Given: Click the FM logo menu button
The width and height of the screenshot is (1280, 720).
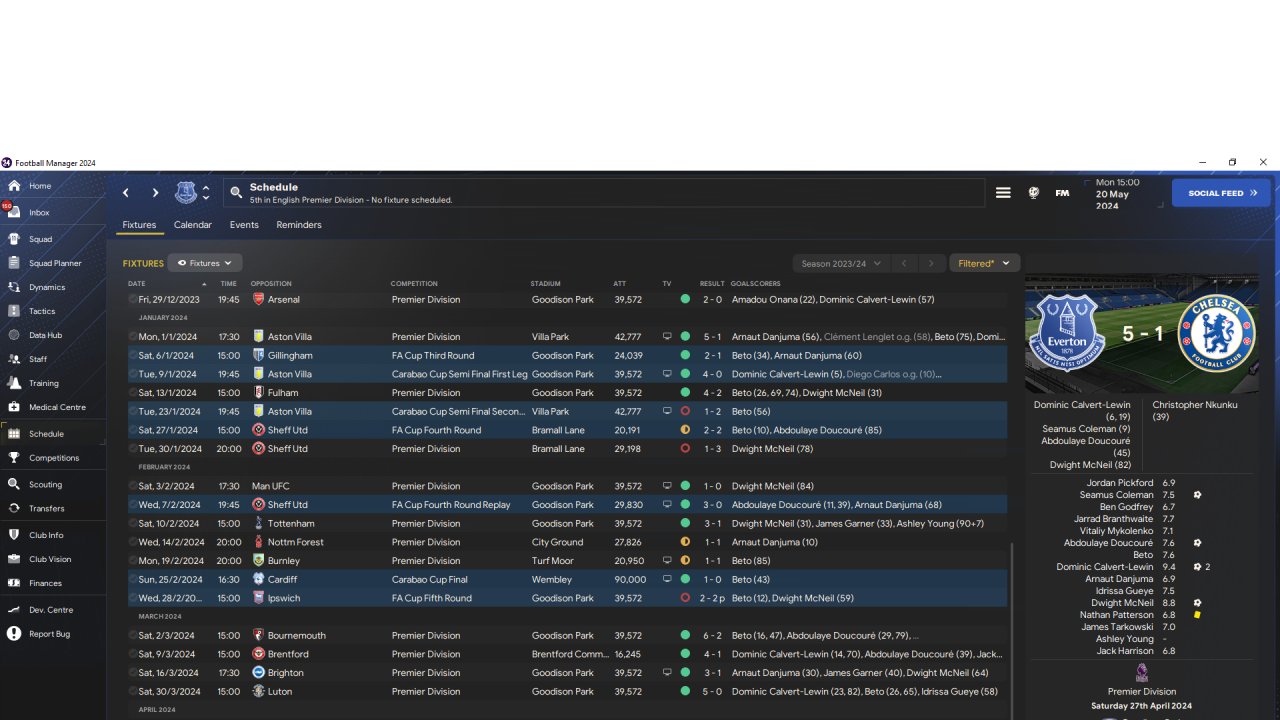Looking at the screenshot, I should click(x=1062, y=193).
